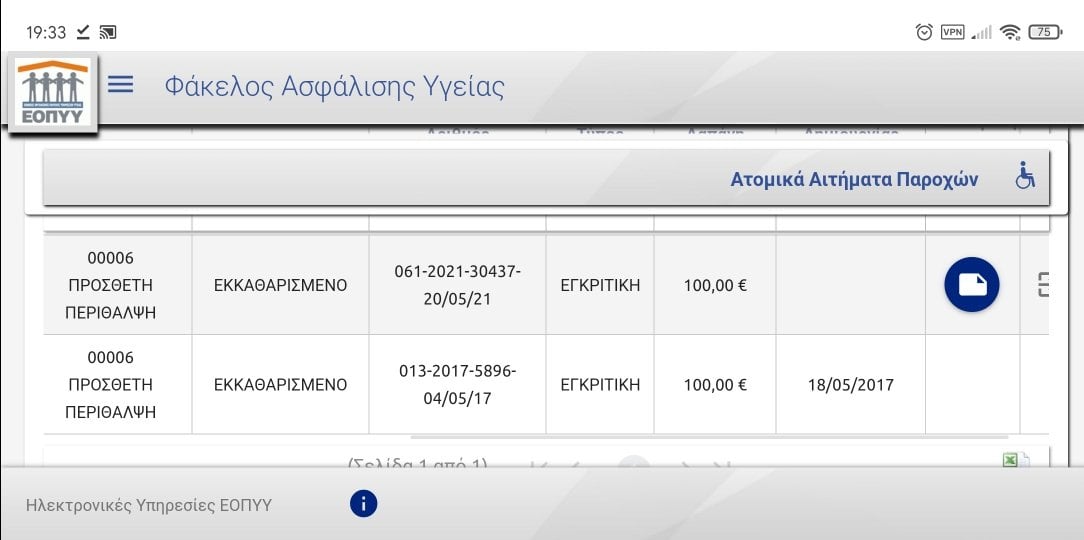The width and height of the screenshot is (1084, 540).
Task: Collapse the Ατομικά Αιτήματα Παροχών panel
Action: (546, 178)
